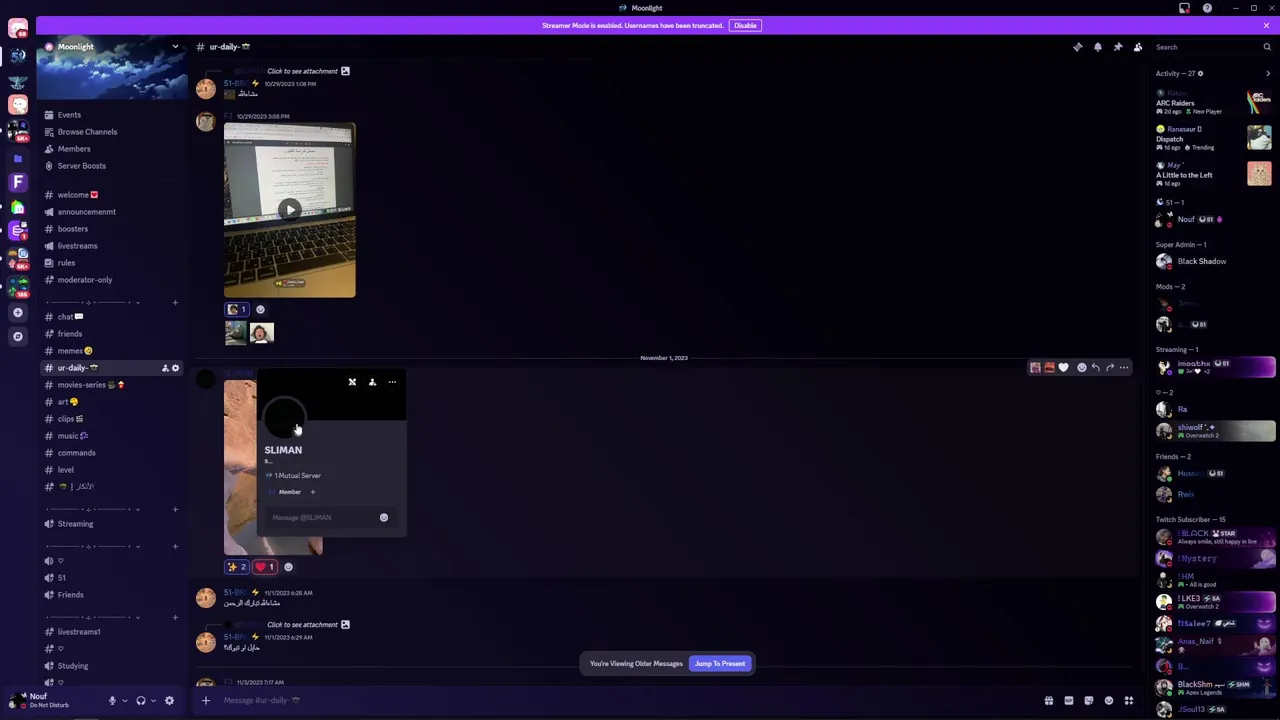Open Discord Direct Messages home
This screenshot has width=1280, height=720.
click(x=18, y=29)
